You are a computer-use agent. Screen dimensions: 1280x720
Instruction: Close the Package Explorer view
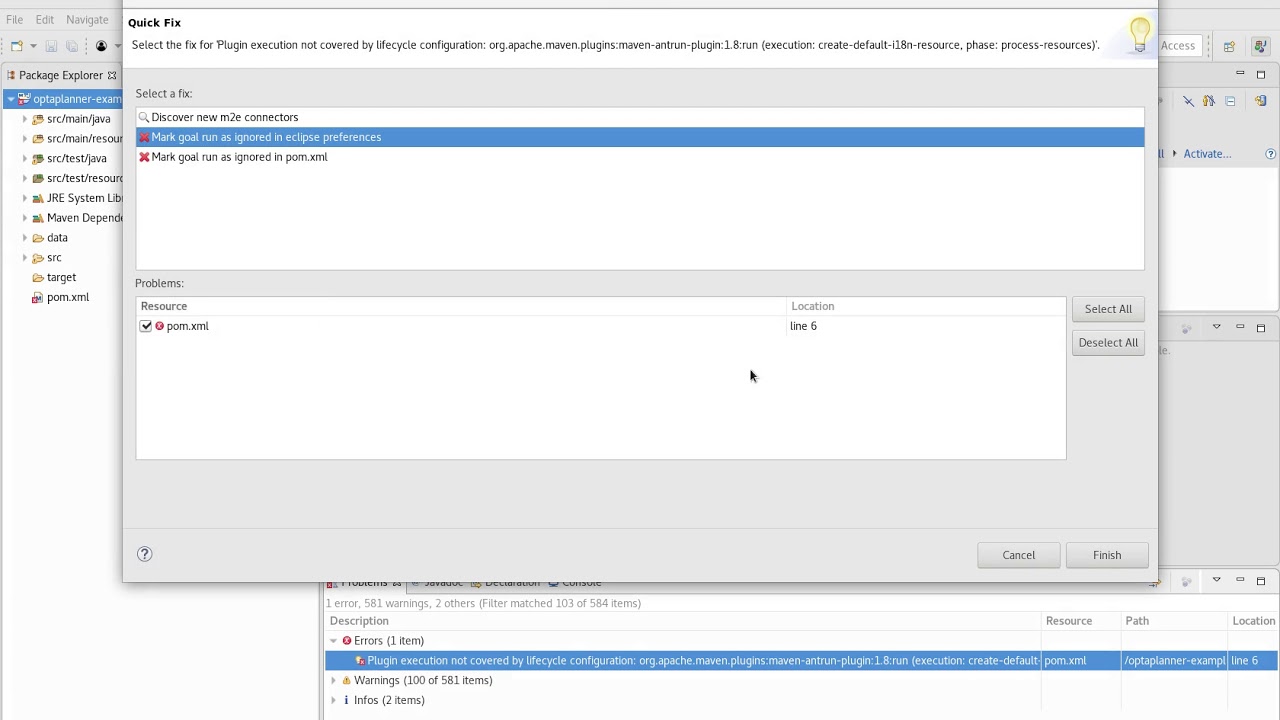(x=112, y=75)
